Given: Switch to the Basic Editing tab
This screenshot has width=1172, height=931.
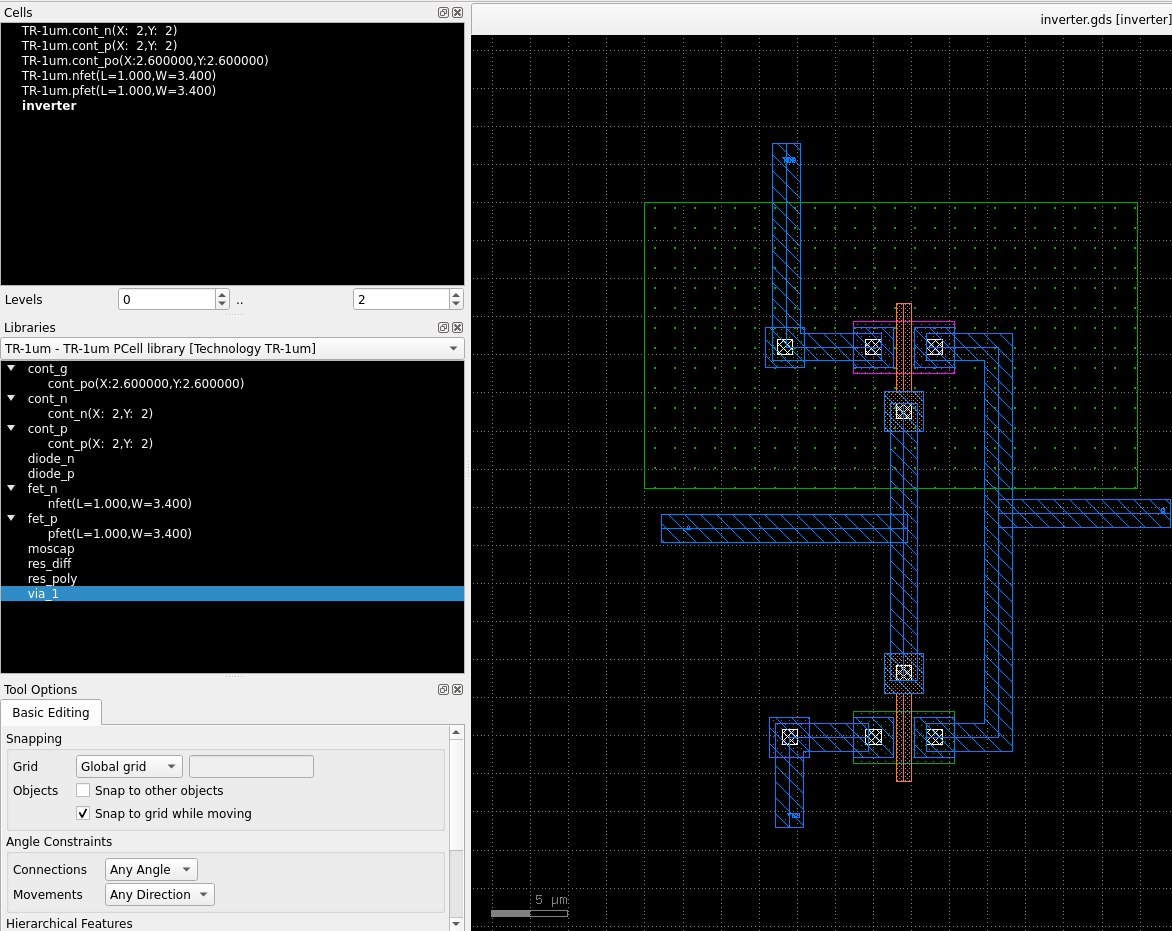Looking at the screenshot, I should pyautogui.click(x=51, y=713).
